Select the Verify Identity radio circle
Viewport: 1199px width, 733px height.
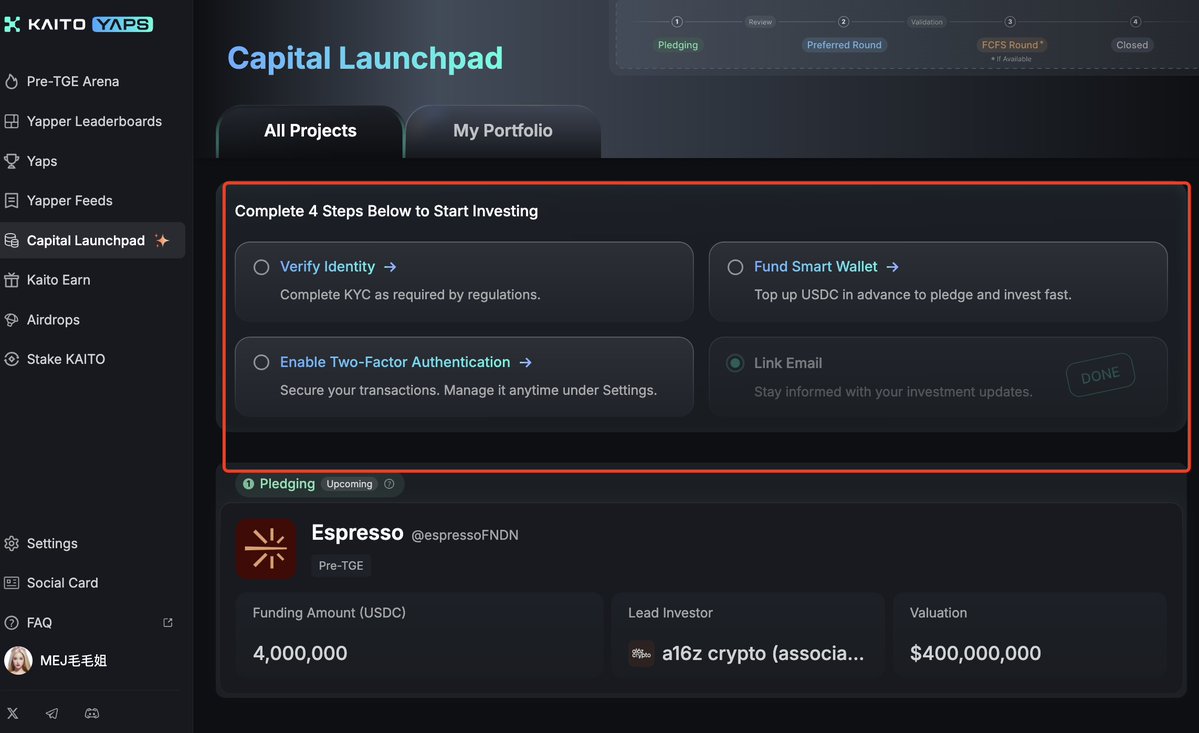[262, 267]
